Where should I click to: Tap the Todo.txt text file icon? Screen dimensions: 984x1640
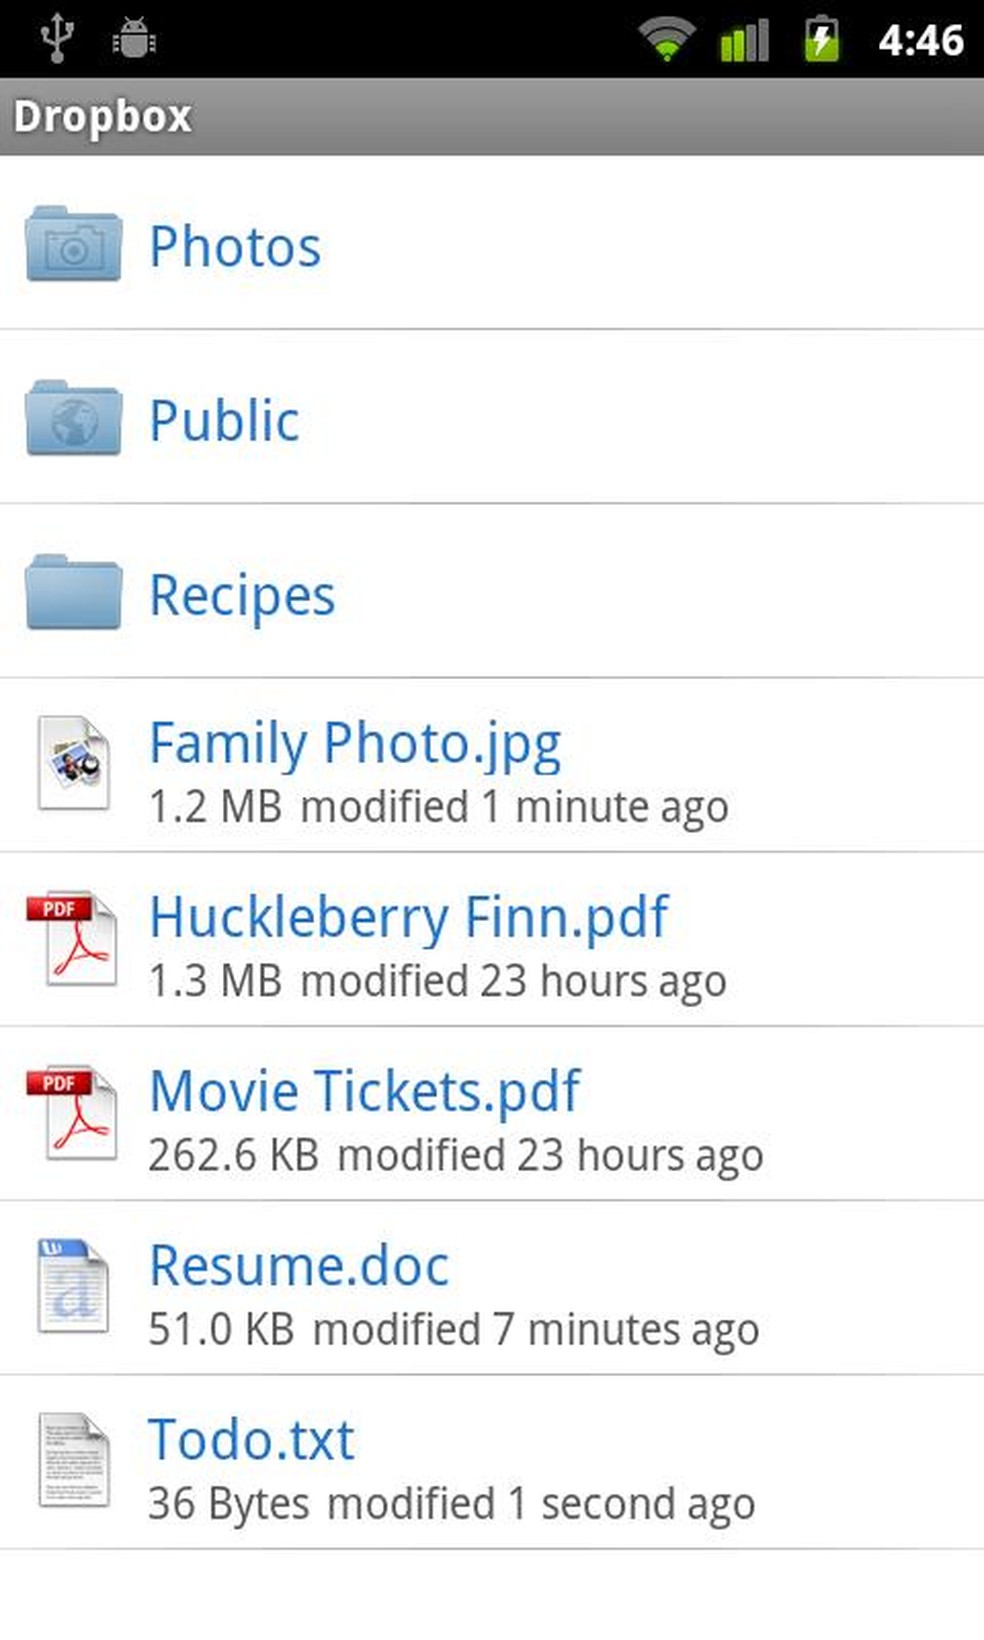click(73, 1460)
